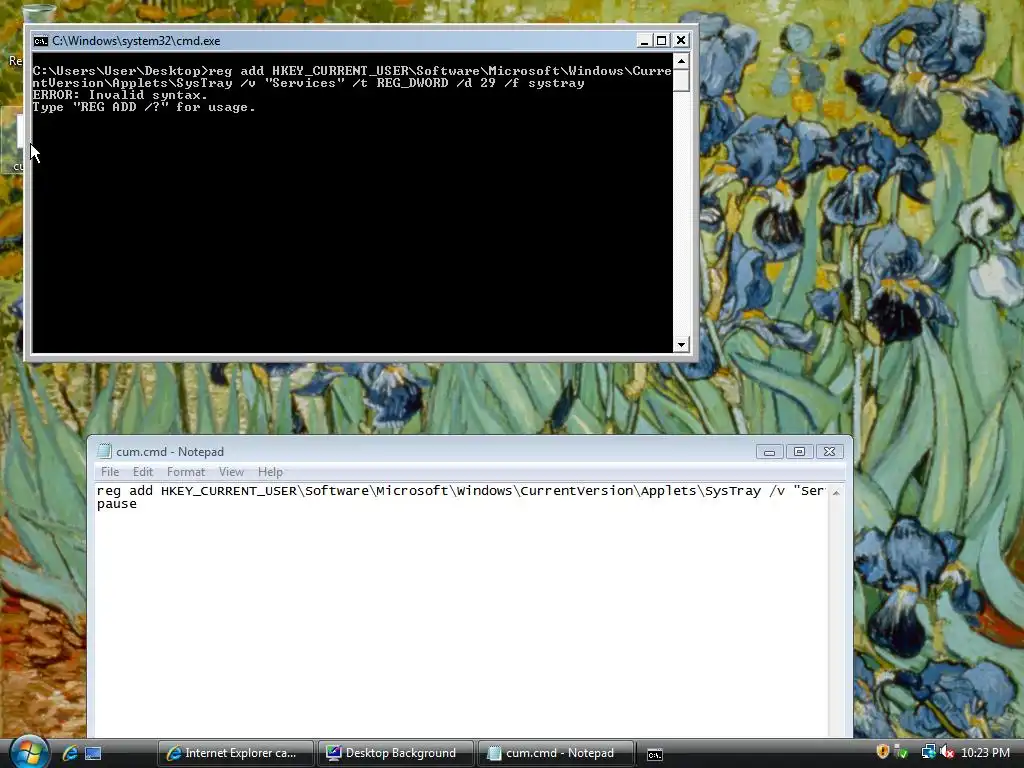Open the Windows Security Center shield tray icon
Image resolution: width=1024 pixels, height=768 pixels.
882,752
